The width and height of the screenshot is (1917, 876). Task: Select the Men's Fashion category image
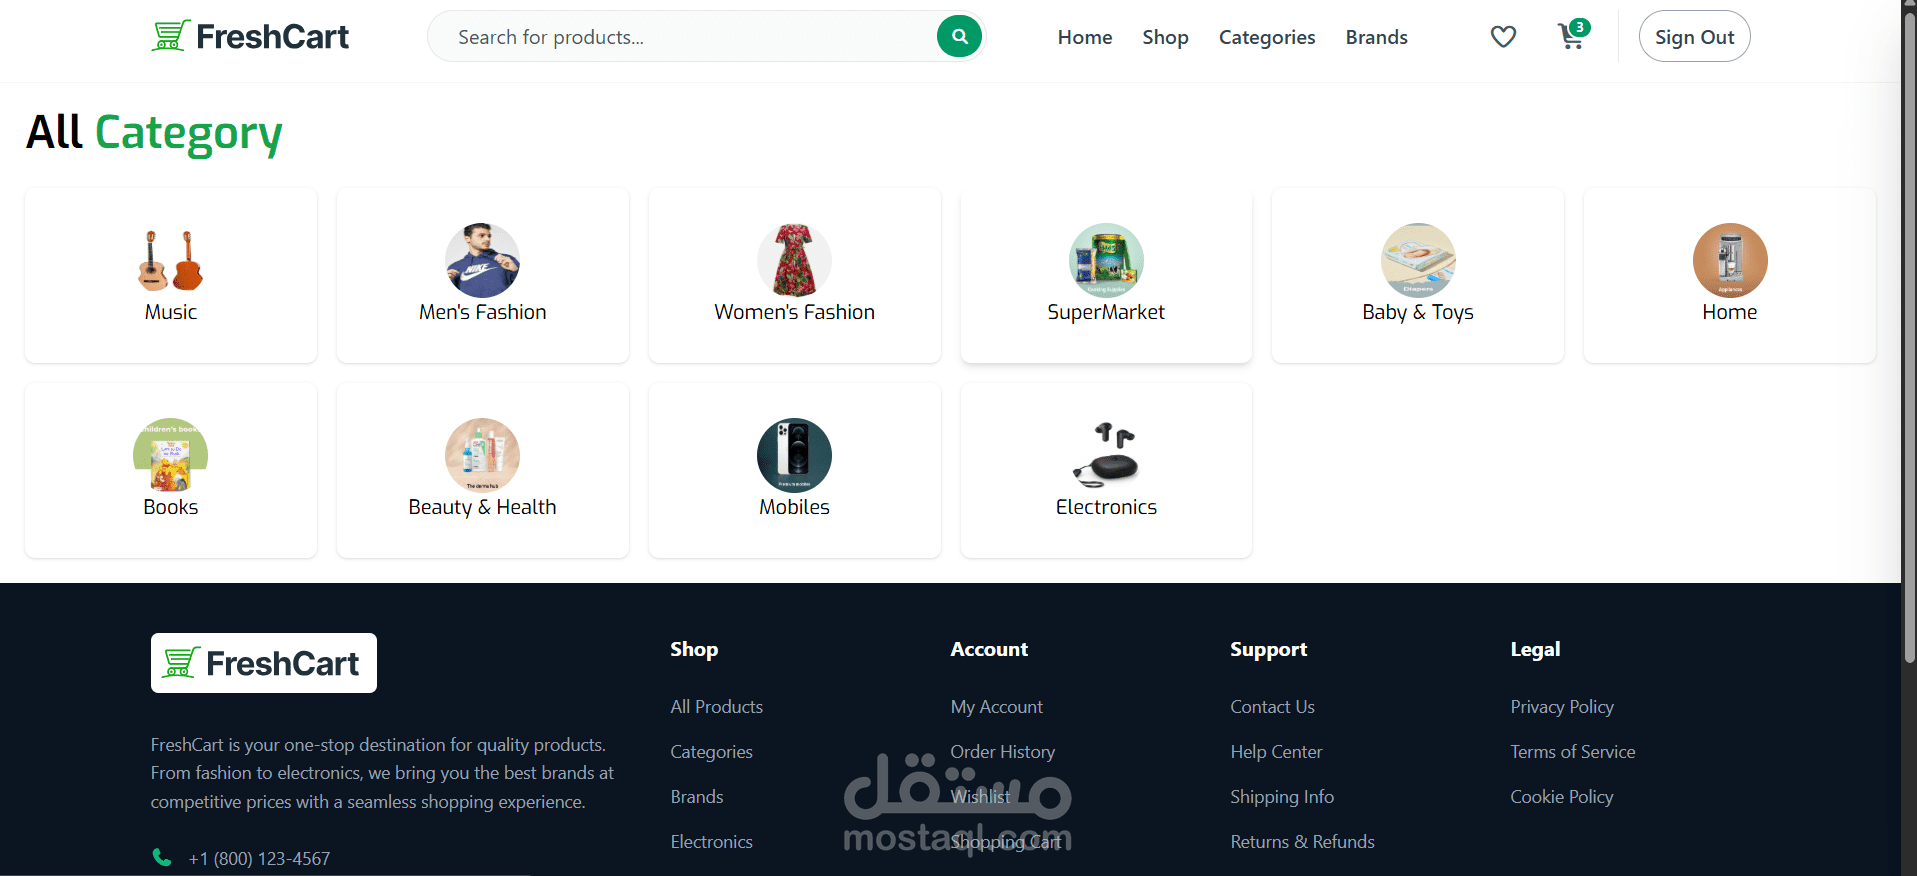tap(483, 260)
